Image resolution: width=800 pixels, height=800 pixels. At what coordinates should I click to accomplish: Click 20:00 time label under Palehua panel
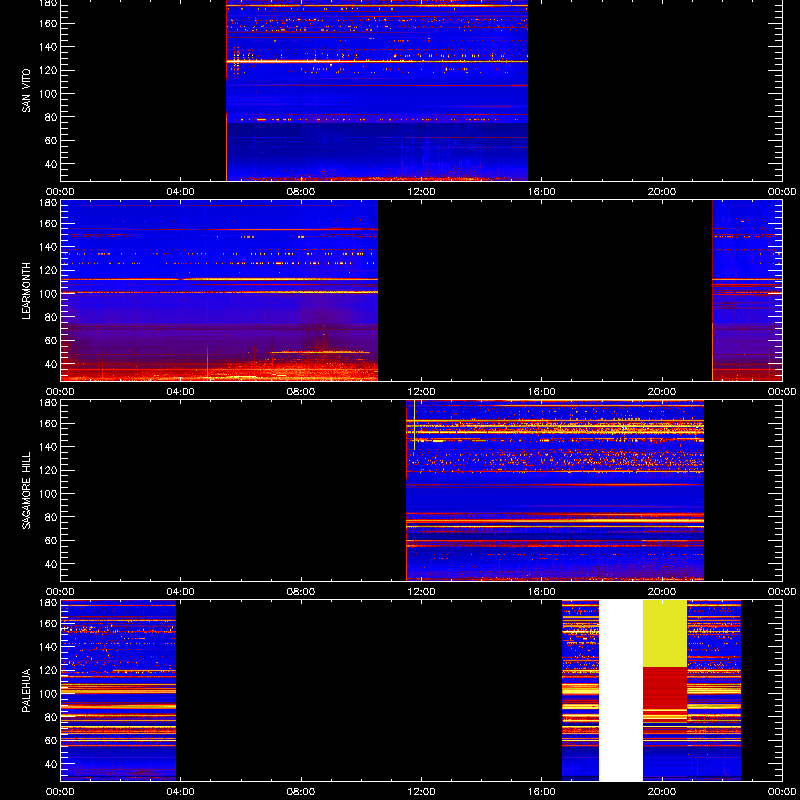coord(662,792)
